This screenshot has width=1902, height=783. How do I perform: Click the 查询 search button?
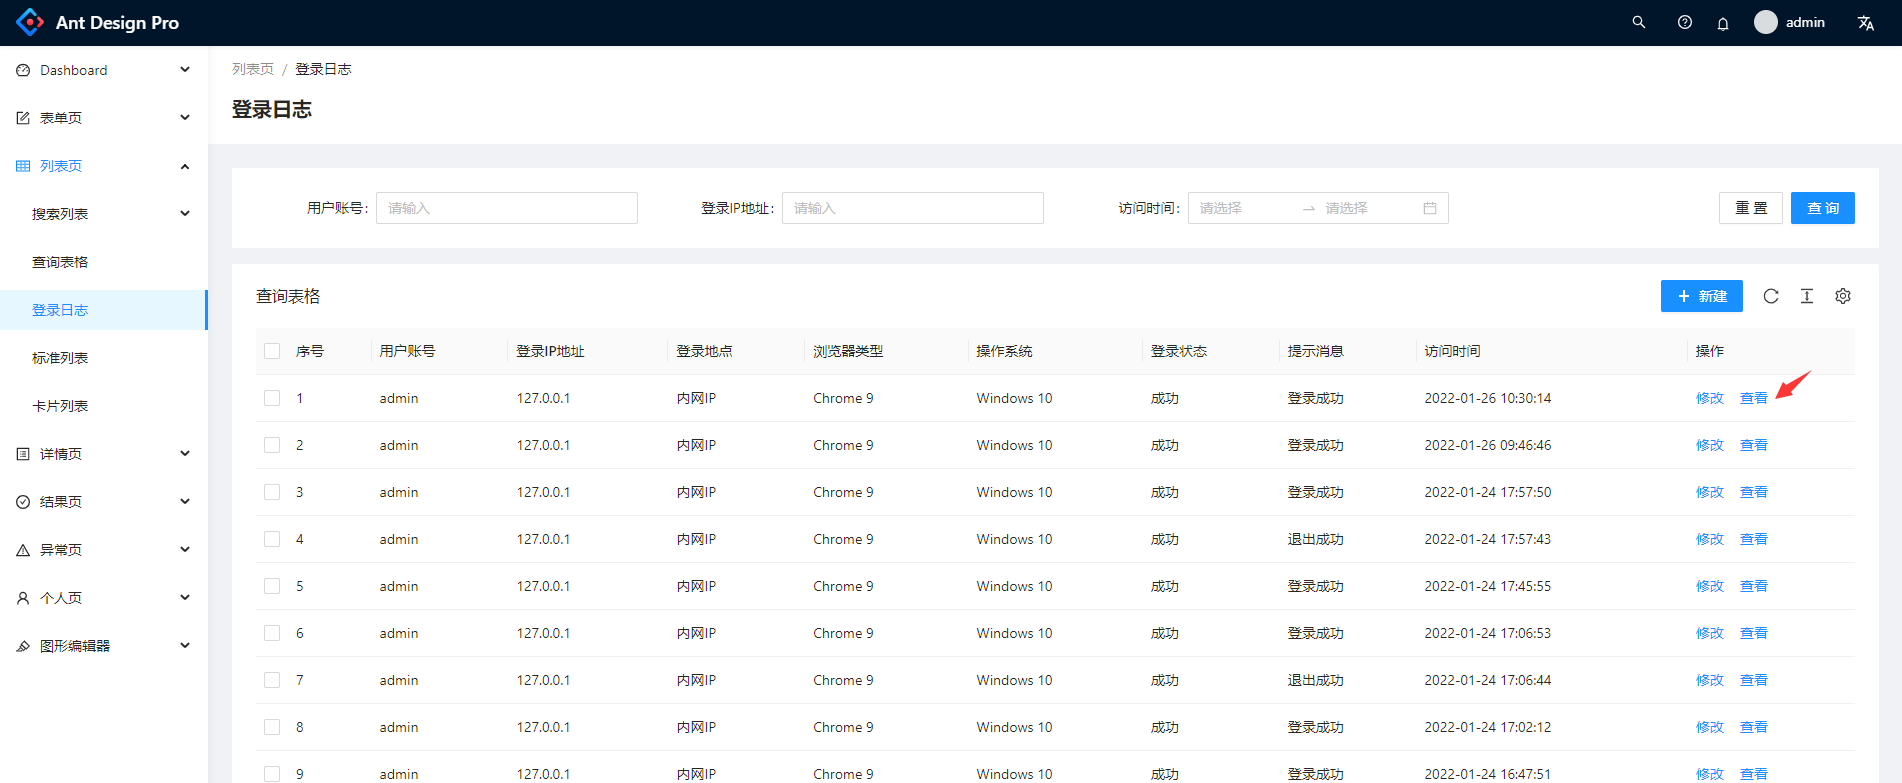tap(1823, 208)
